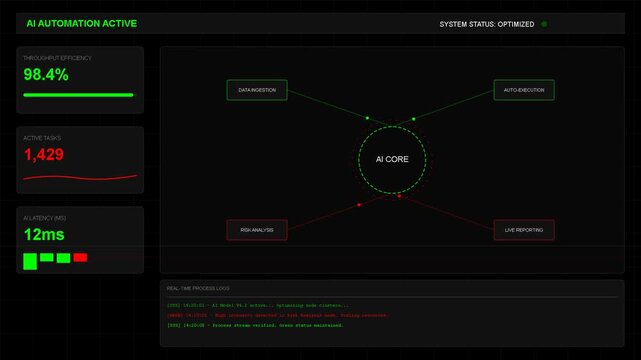This screenshot has width=641, height=360.
Task: Select the LIVE REPORTING node
Action: tap(524, 230)
